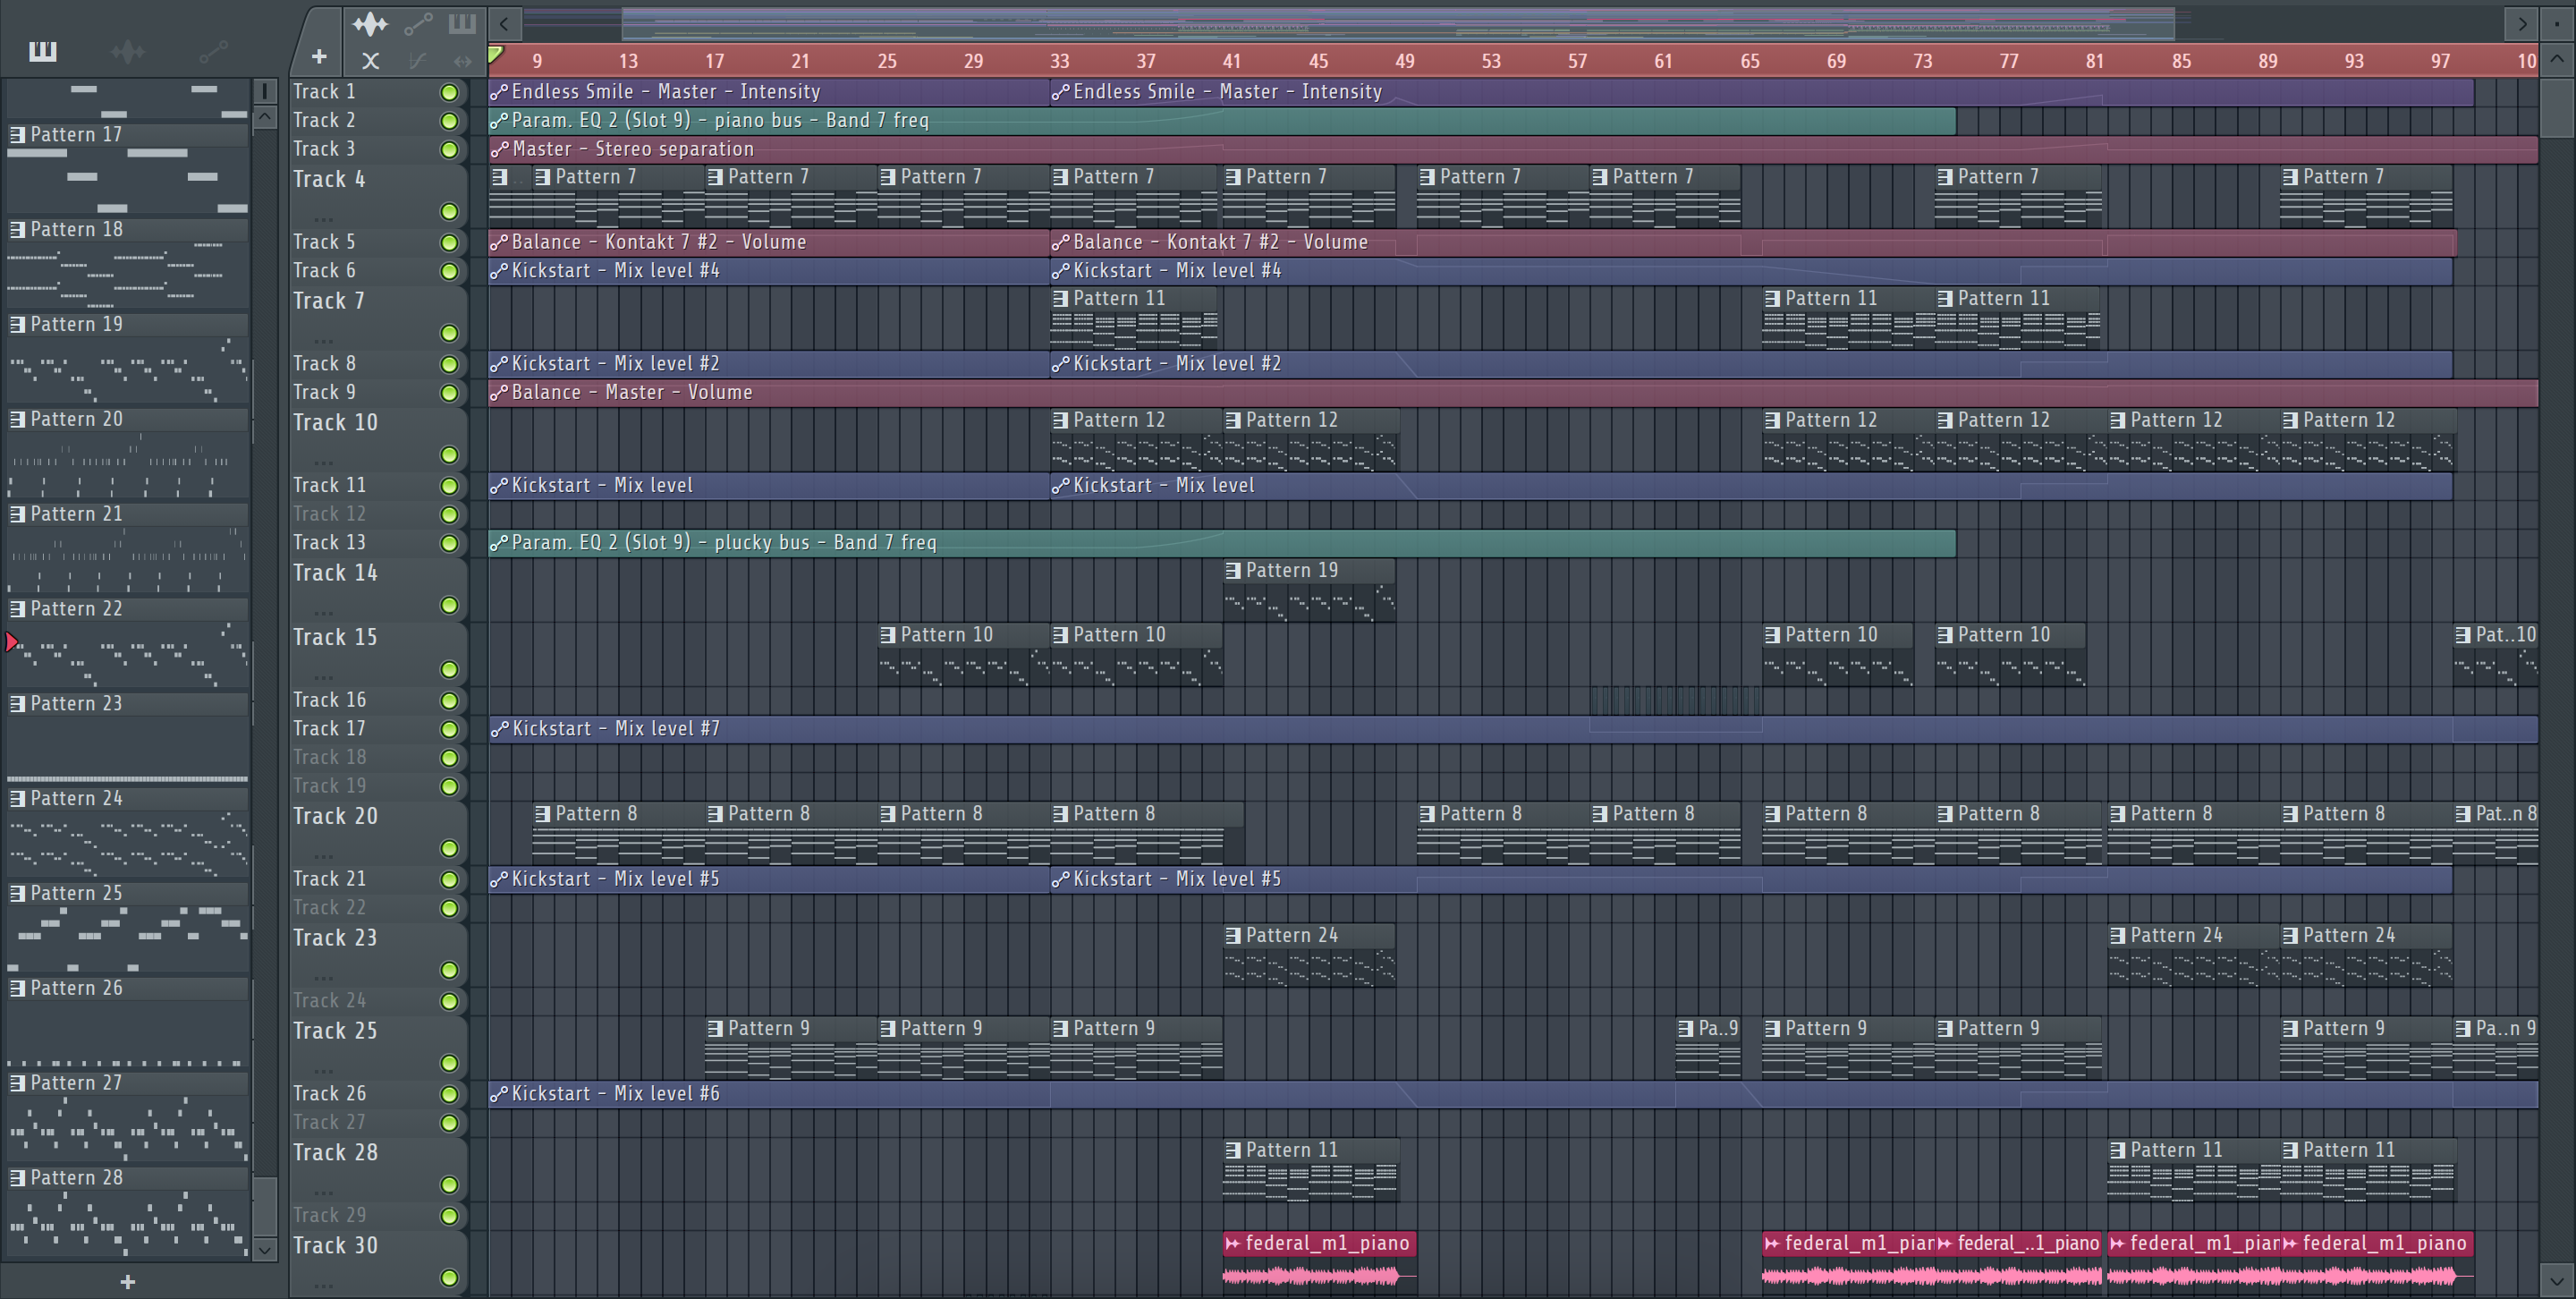The width and height of the screenshot is (2576, 1299).
Task: Mute Track 10 with its green LED
Action: [449, 455]
